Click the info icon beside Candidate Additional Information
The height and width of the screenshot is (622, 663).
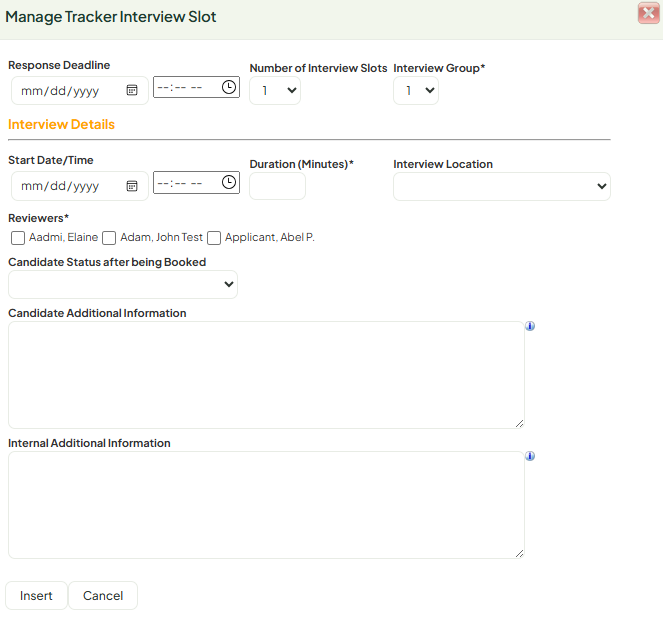point(530,326)
